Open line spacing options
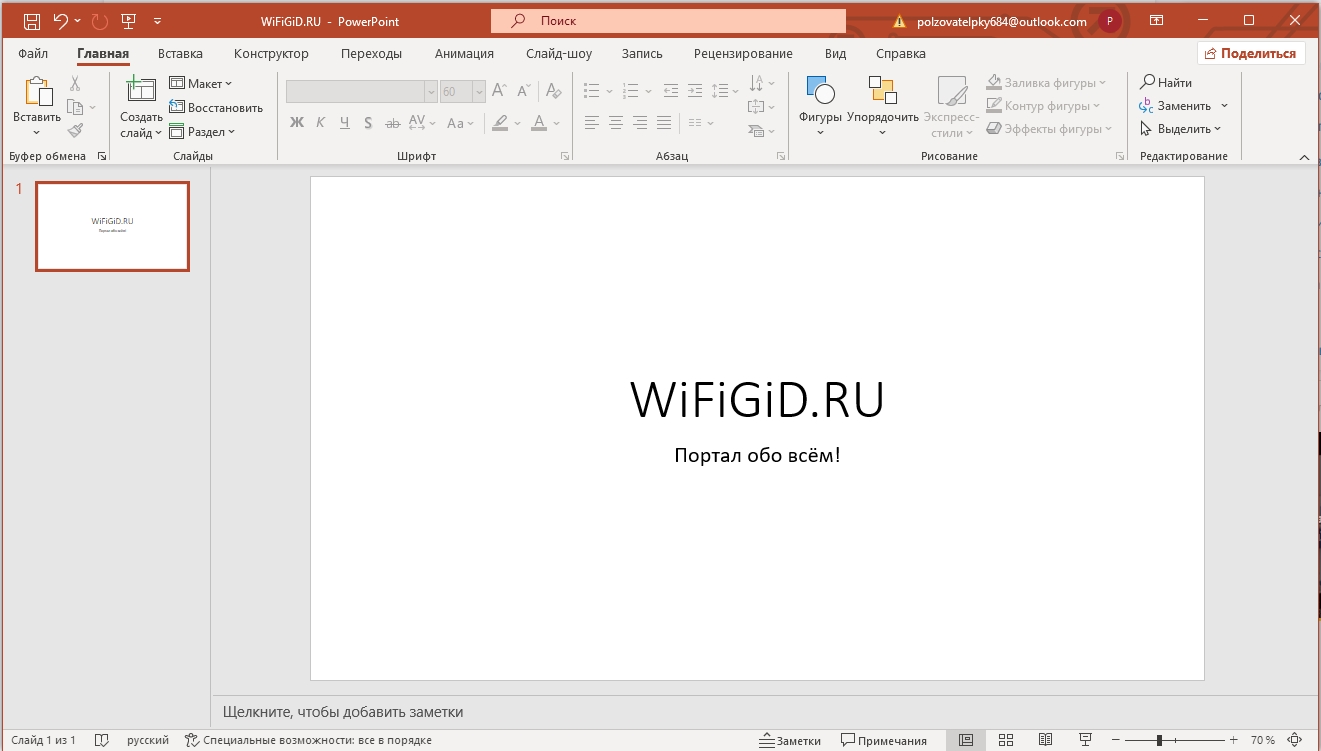1321x751 pixels. coord(724,91)
